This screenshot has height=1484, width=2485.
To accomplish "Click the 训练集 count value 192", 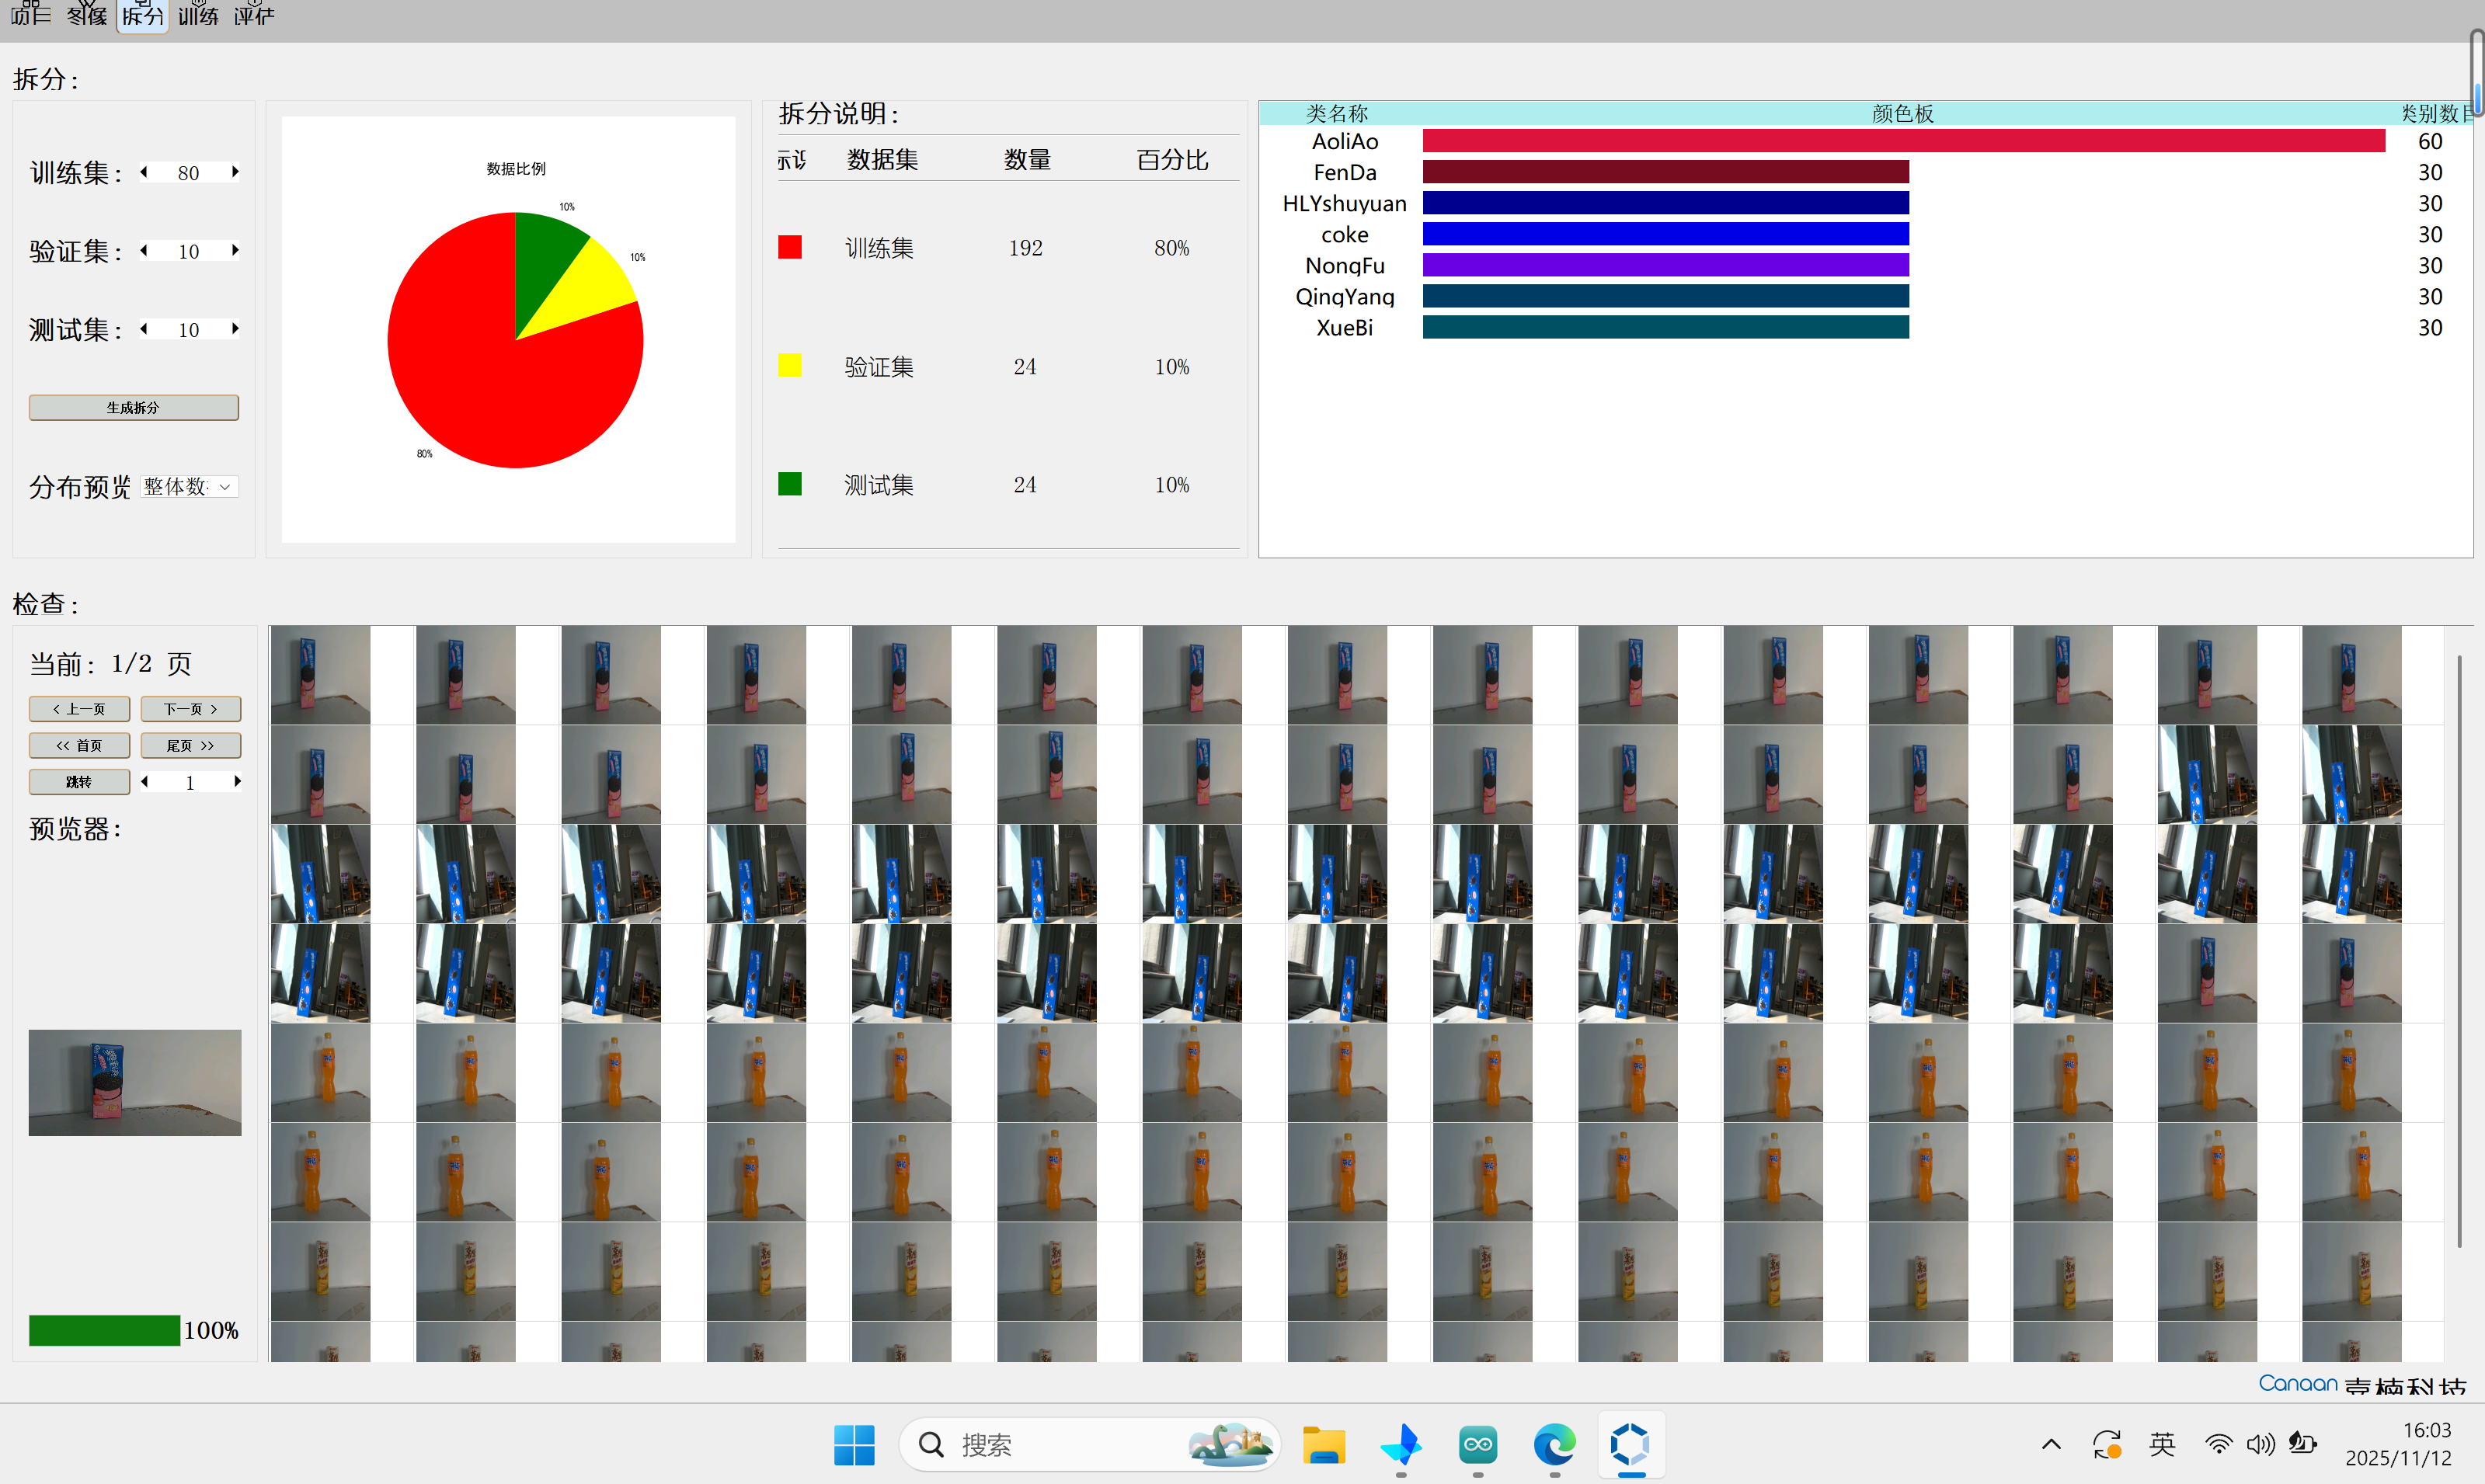I will pyautogui.click(x=1025, y=248).
